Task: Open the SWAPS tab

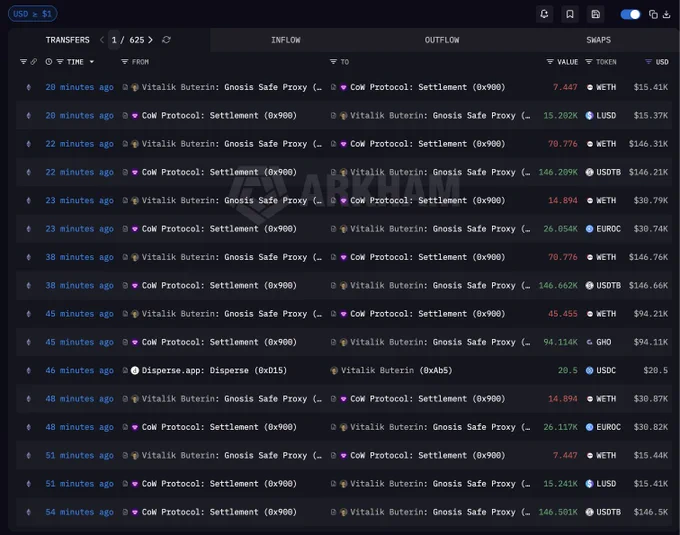Action: (x=598, y=40)
